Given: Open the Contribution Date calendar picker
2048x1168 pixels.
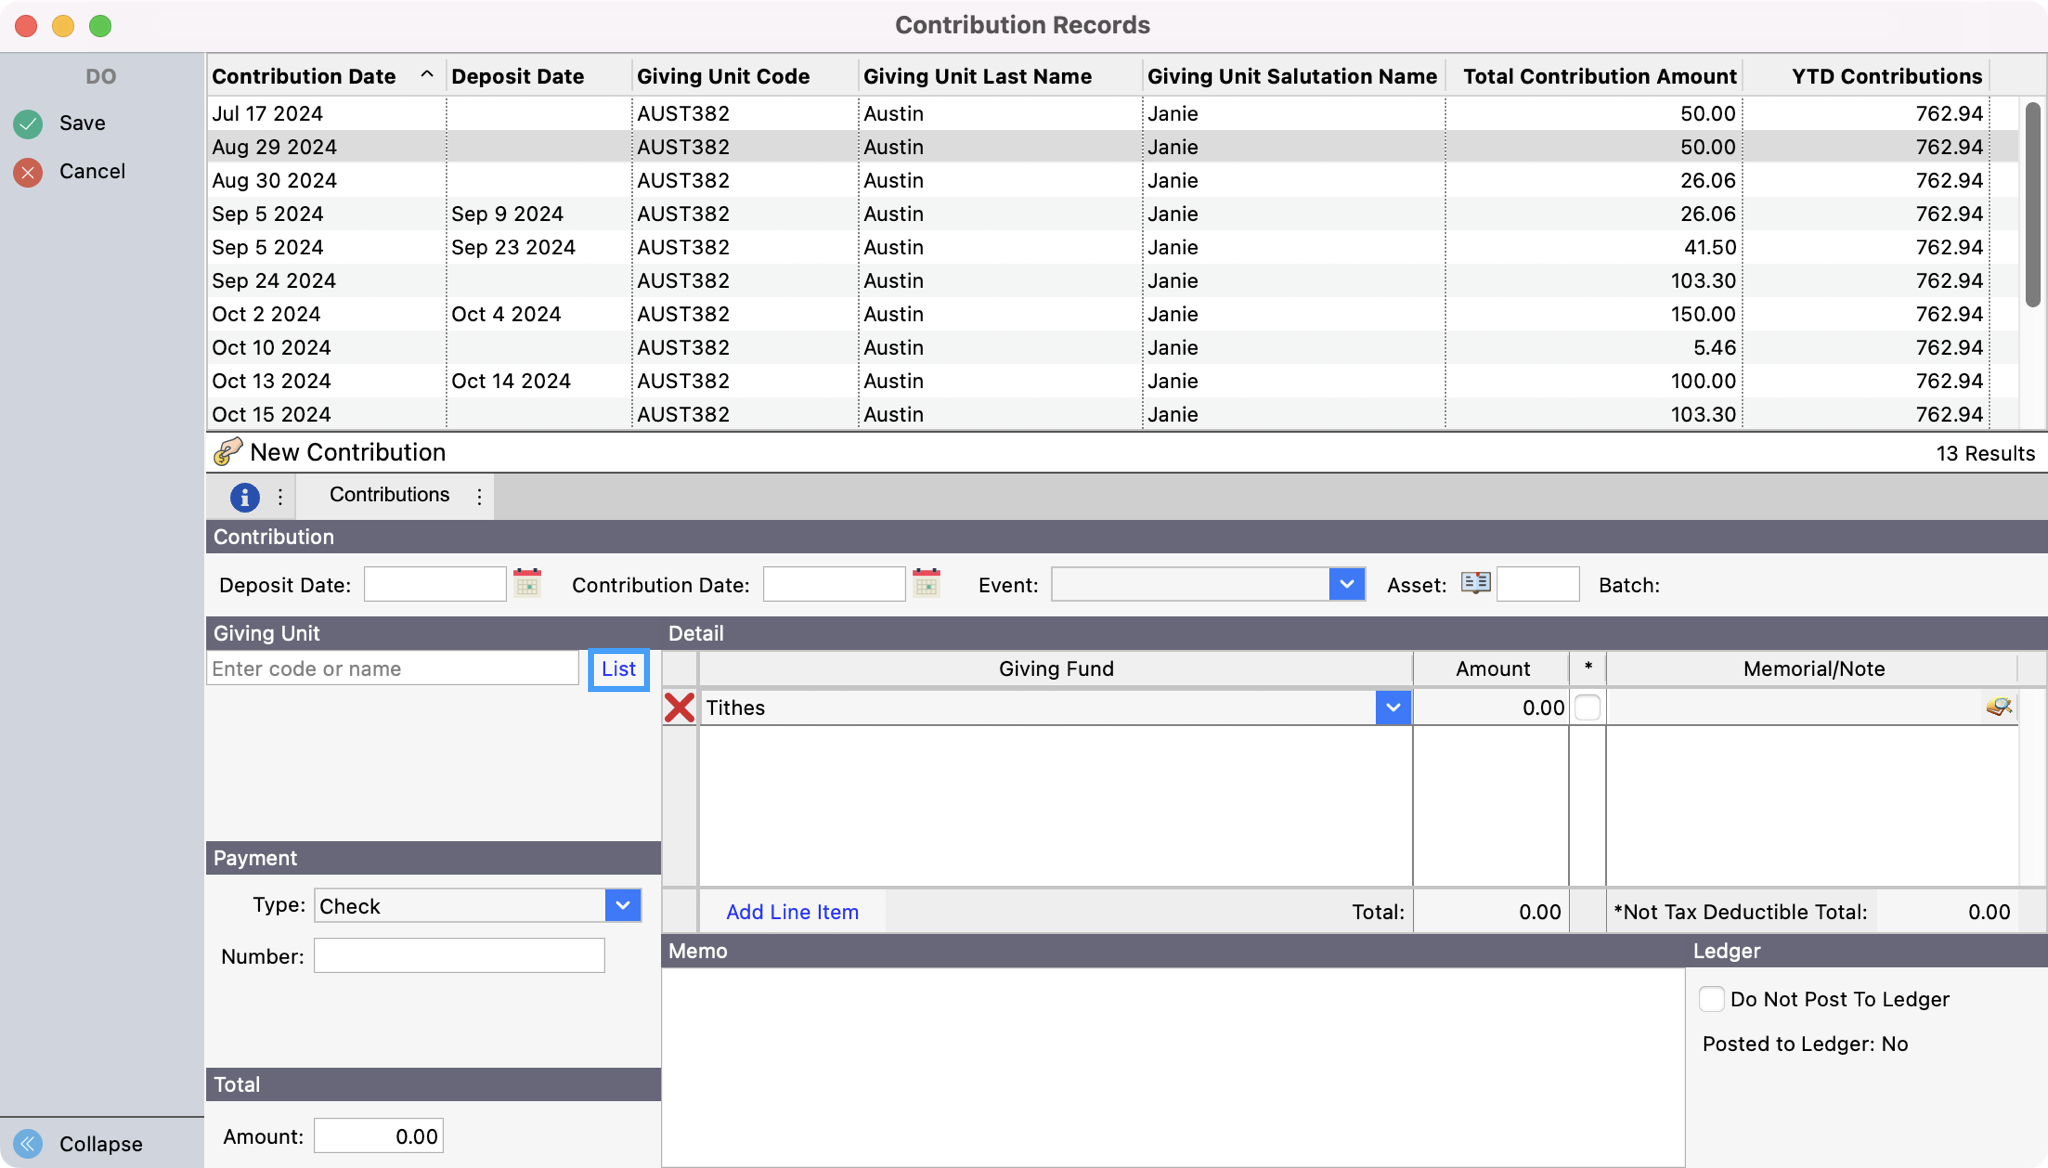Looking at the screenshot, I should click(x=926, y=583).
